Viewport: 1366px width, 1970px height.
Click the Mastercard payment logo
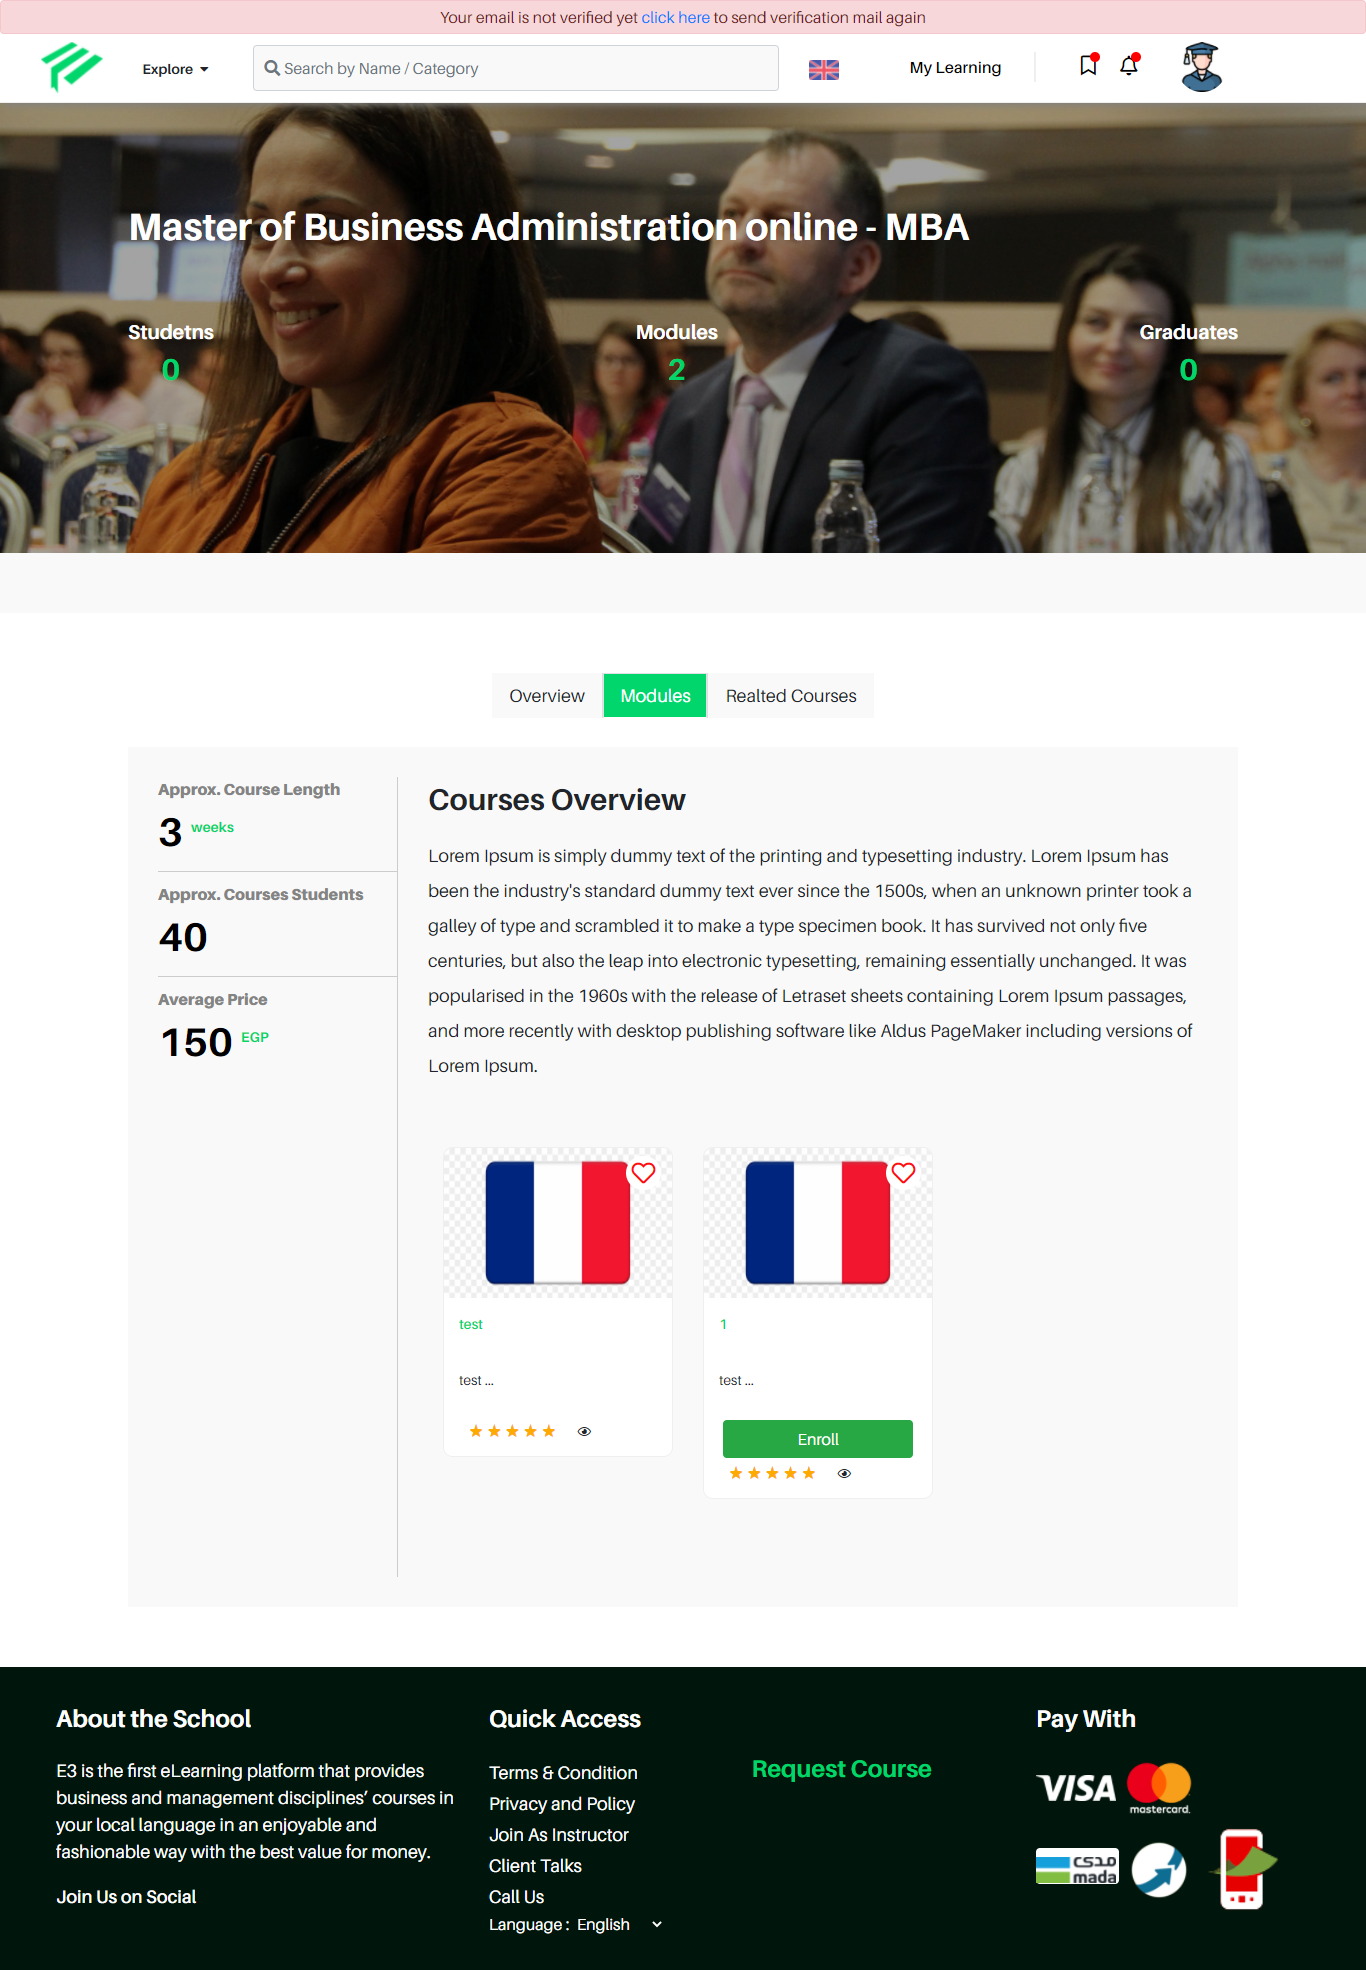click(x=1159, y=1788)
